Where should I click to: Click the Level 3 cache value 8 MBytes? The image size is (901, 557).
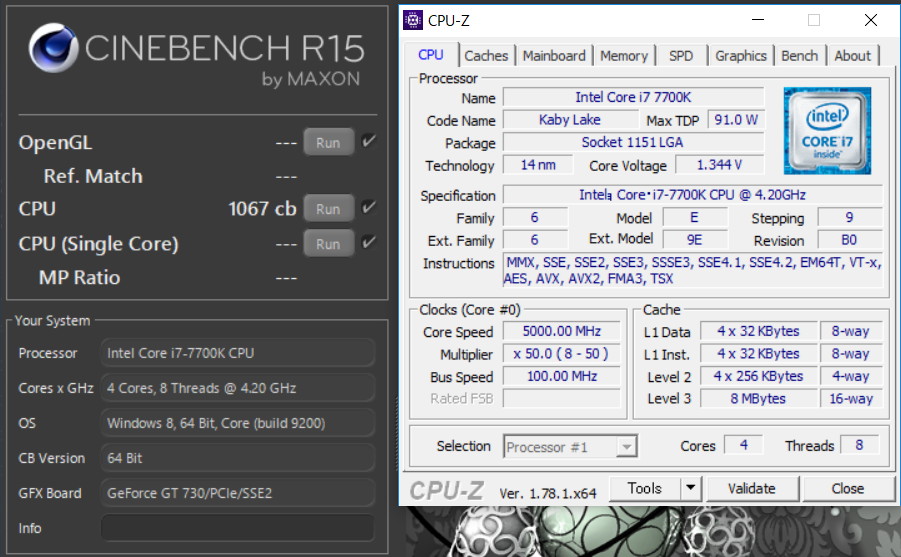(x=758, y=398)
